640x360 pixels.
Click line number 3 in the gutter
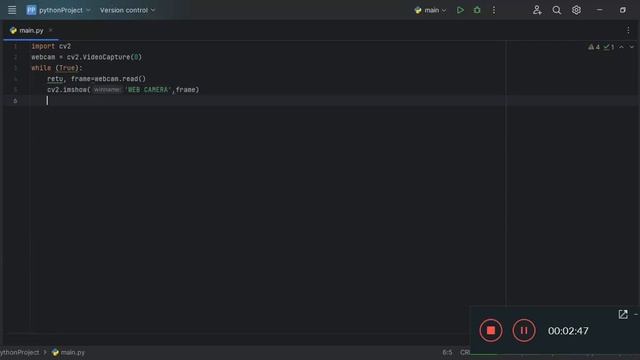pos(16,68)
